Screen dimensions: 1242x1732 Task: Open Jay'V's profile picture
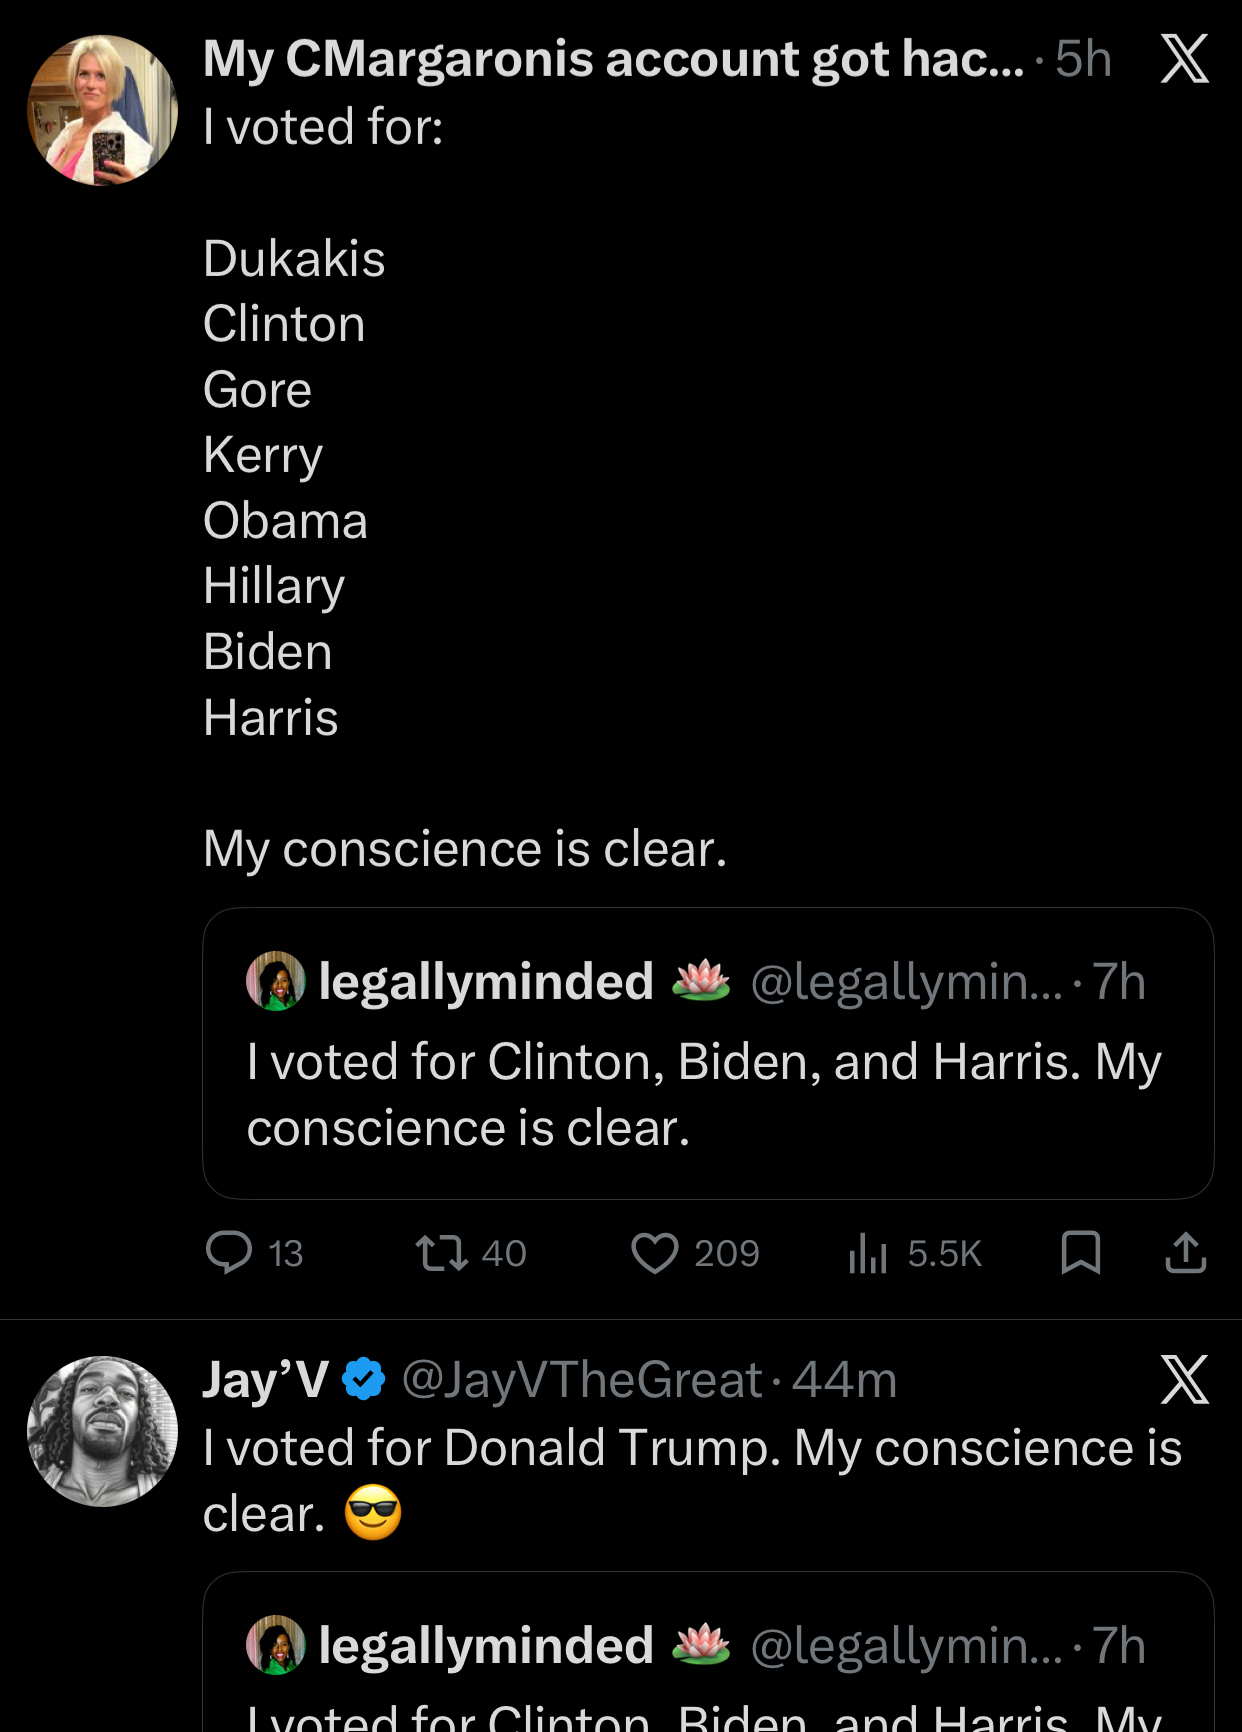tap(102, 1431)
